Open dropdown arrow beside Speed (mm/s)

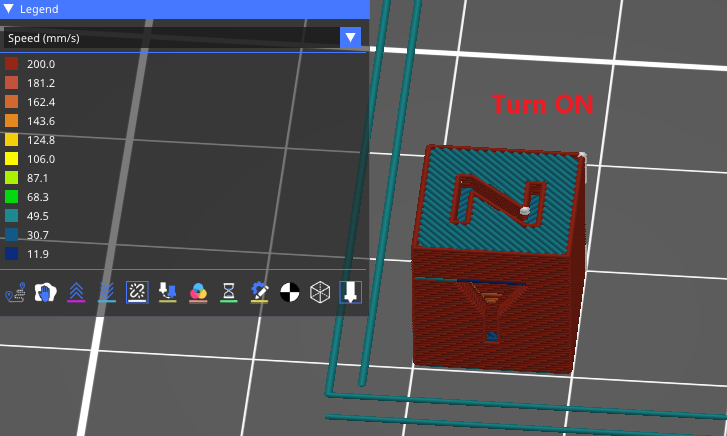pos(350,38)
